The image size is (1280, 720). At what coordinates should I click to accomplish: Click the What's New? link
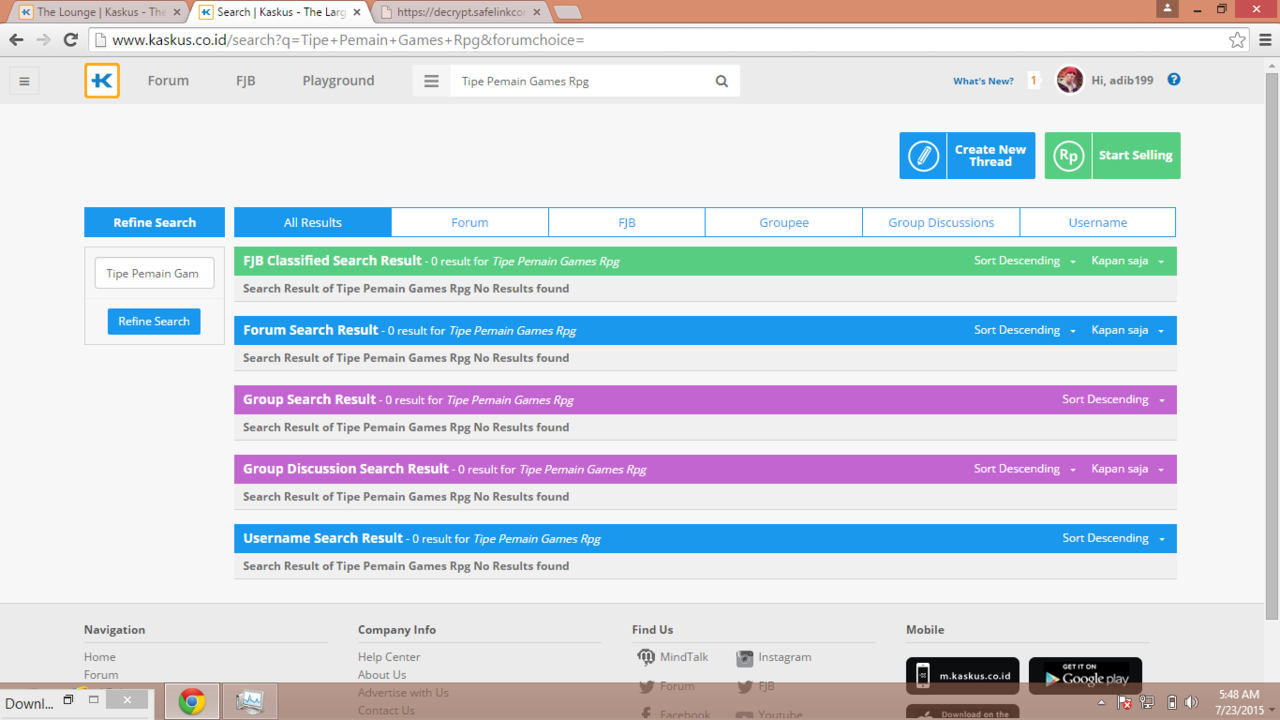pyautogui.click(x=983, y=81)
